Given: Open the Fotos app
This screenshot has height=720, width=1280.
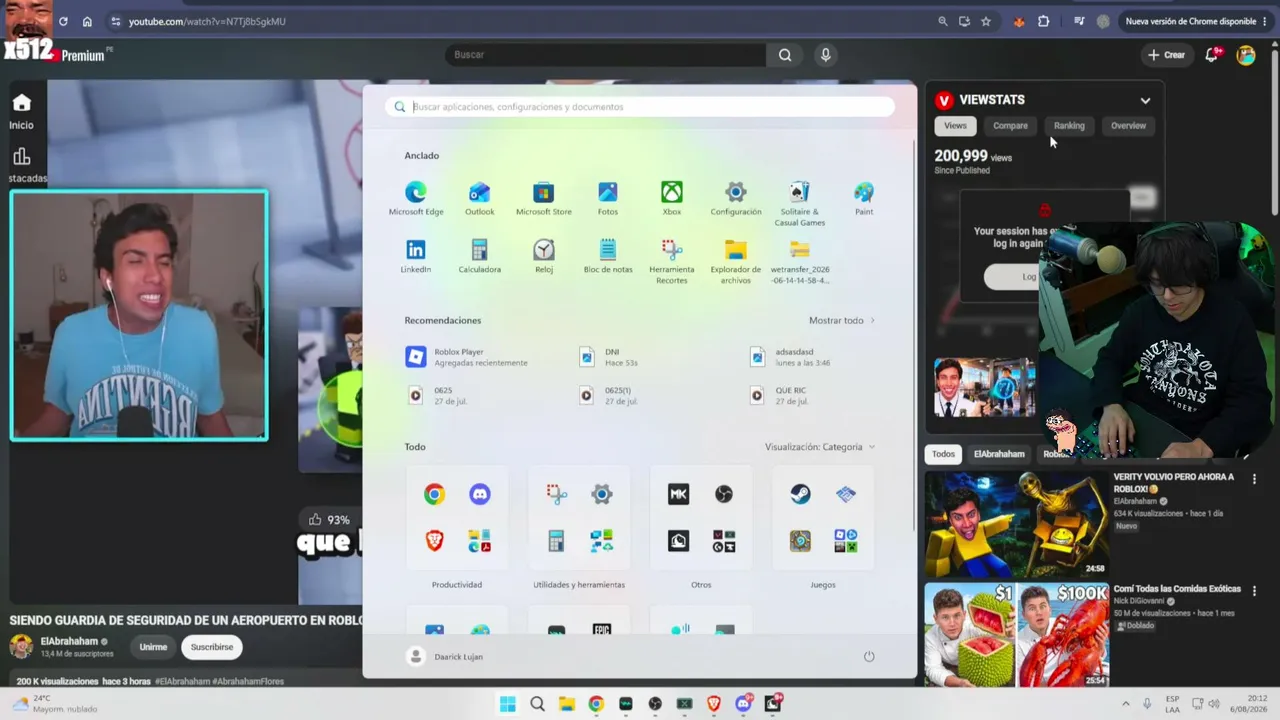Looking at the screenshot, I should (608, 198).
